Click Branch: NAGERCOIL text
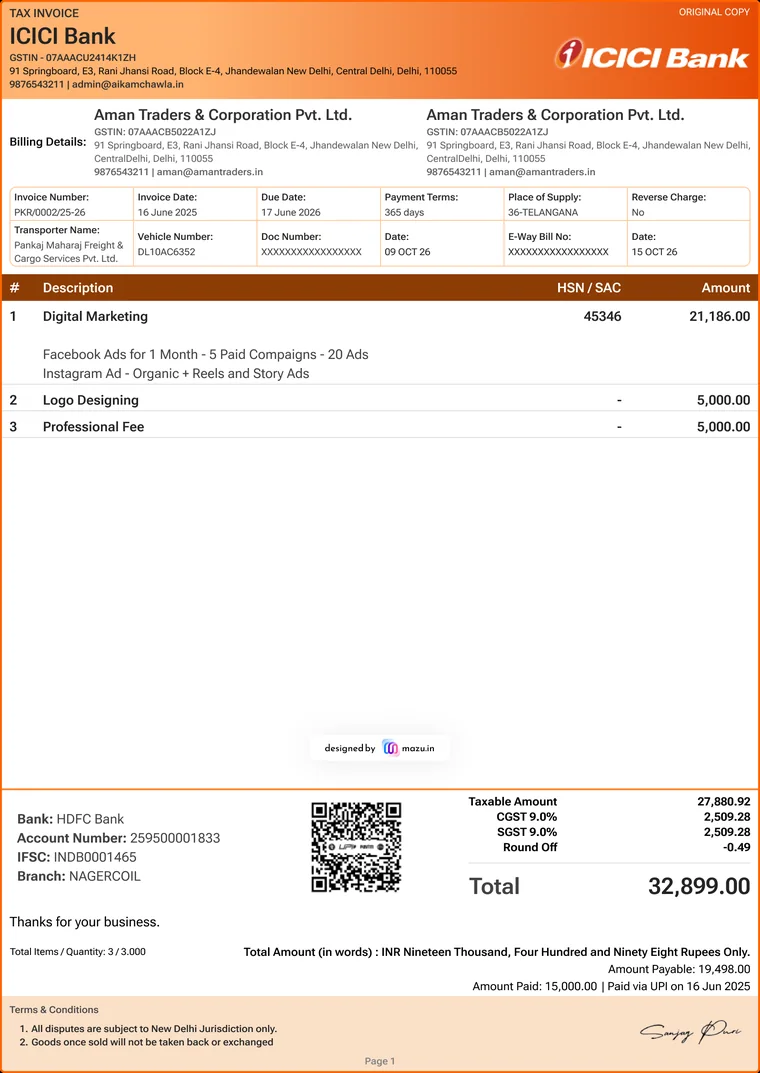Image resolution: width=760 pixels, height=1073 pixels. [x=79, y=876]
